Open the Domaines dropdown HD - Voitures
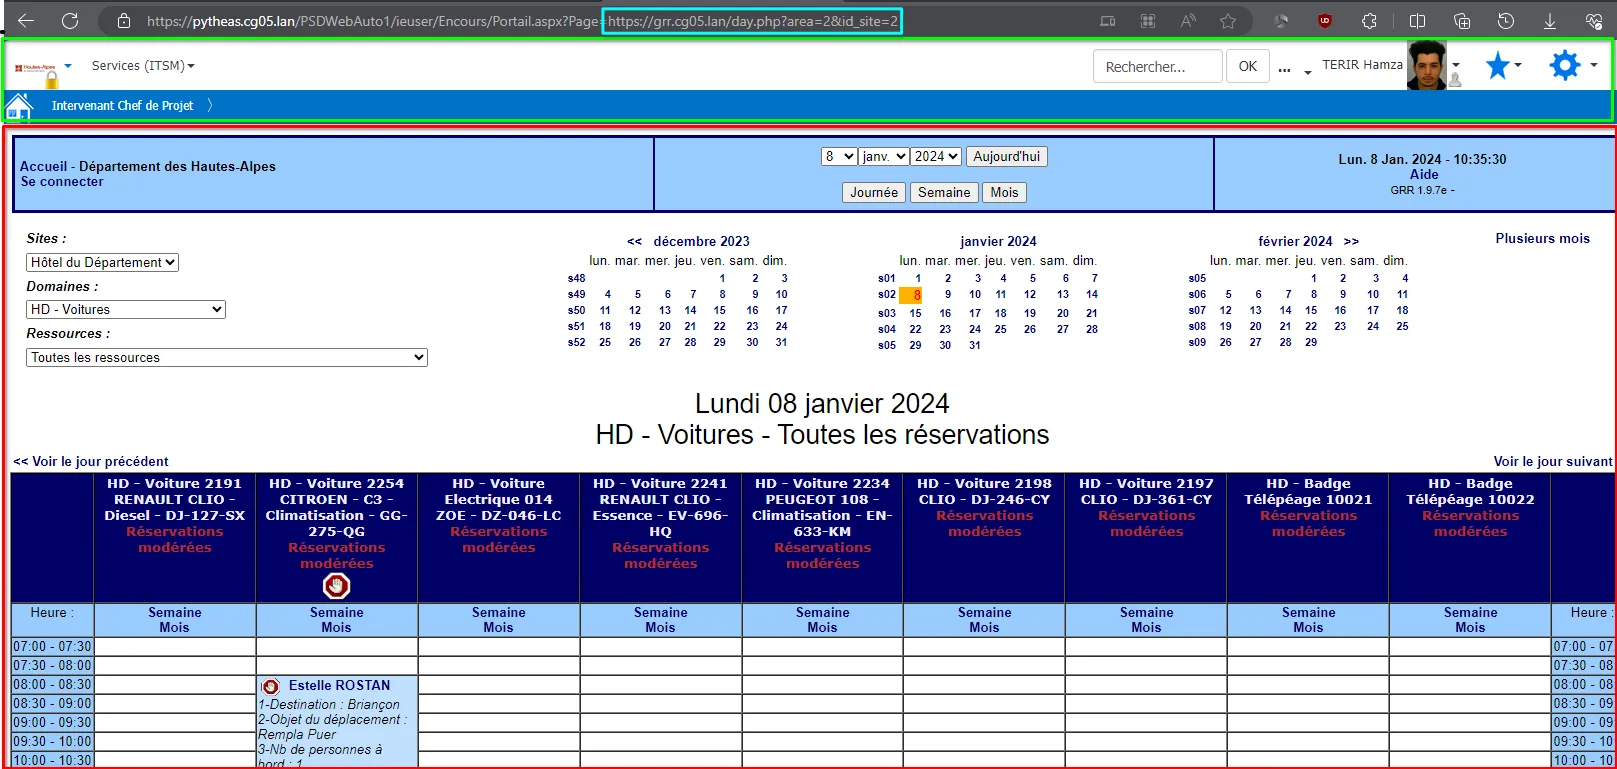 [x=126, y=310]
